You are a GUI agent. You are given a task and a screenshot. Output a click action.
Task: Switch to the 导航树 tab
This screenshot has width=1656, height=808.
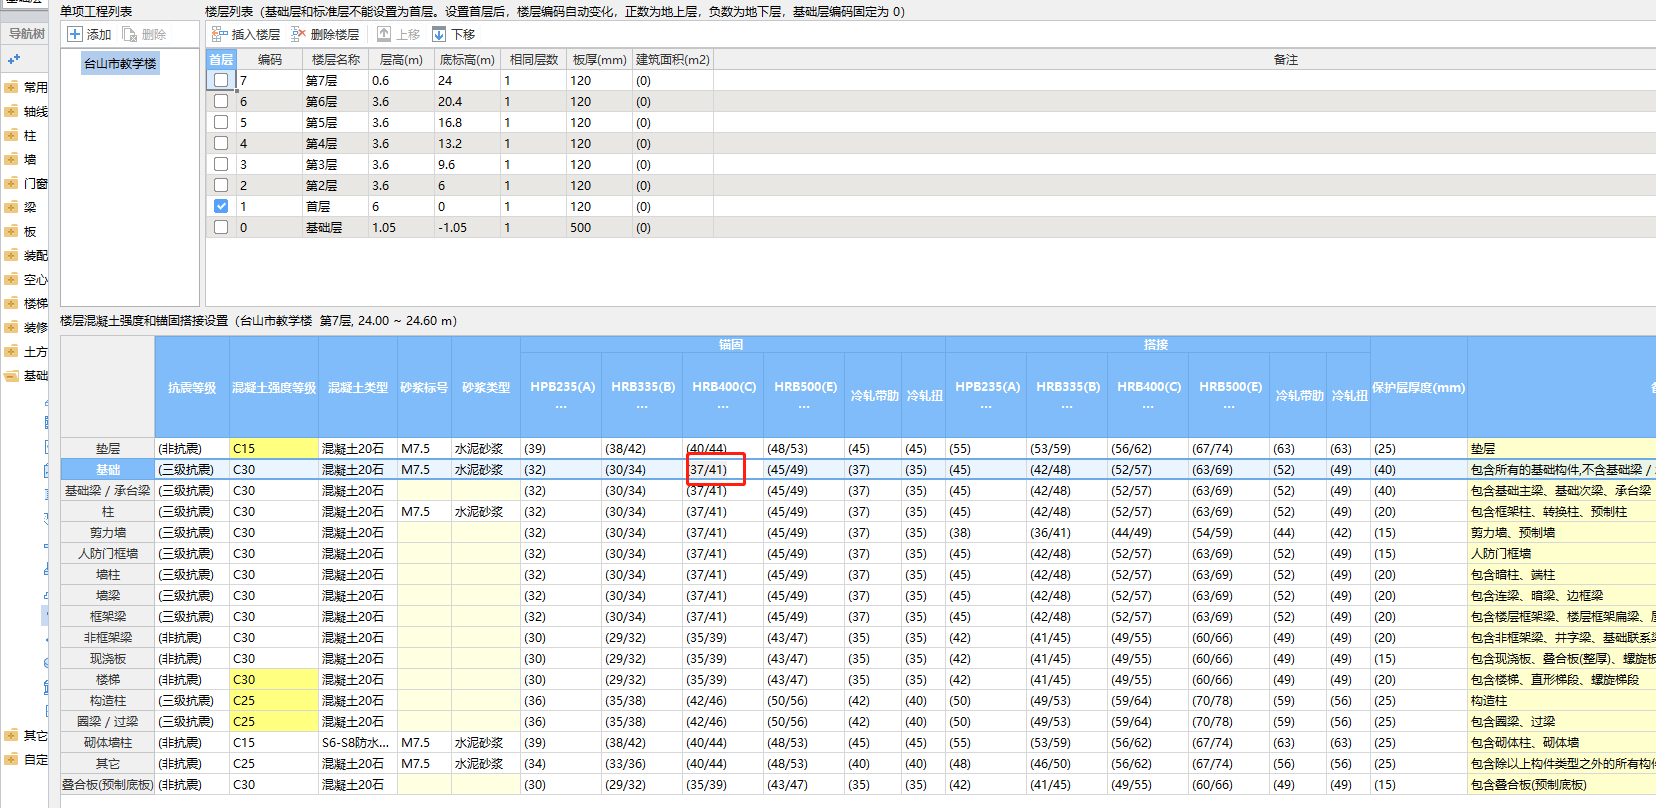pos(27,33)
